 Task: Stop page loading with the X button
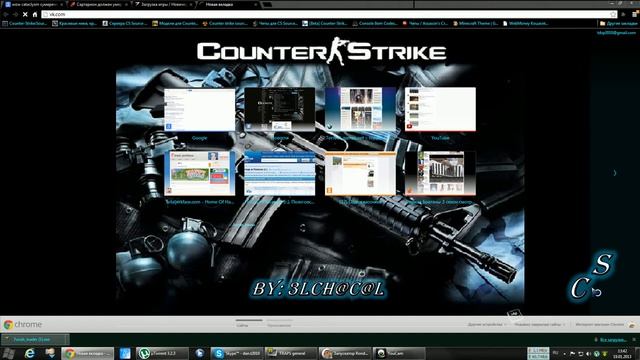tap(25, 14)
